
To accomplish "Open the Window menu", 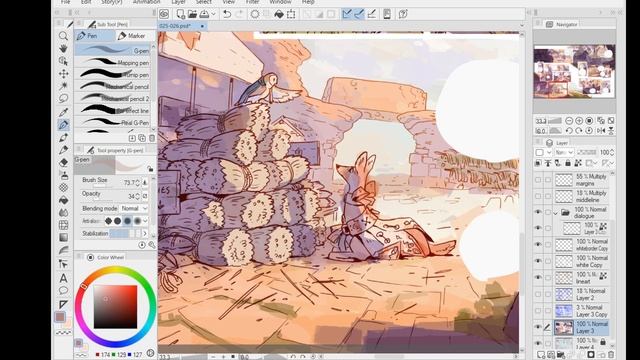I will pos(280,2).
